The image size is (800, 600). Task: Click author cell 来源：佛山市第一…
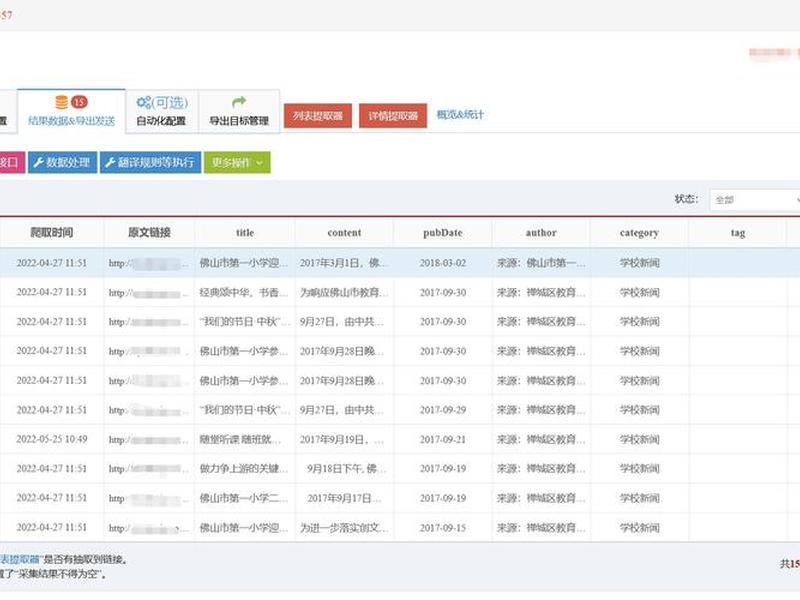click(541, 263)
